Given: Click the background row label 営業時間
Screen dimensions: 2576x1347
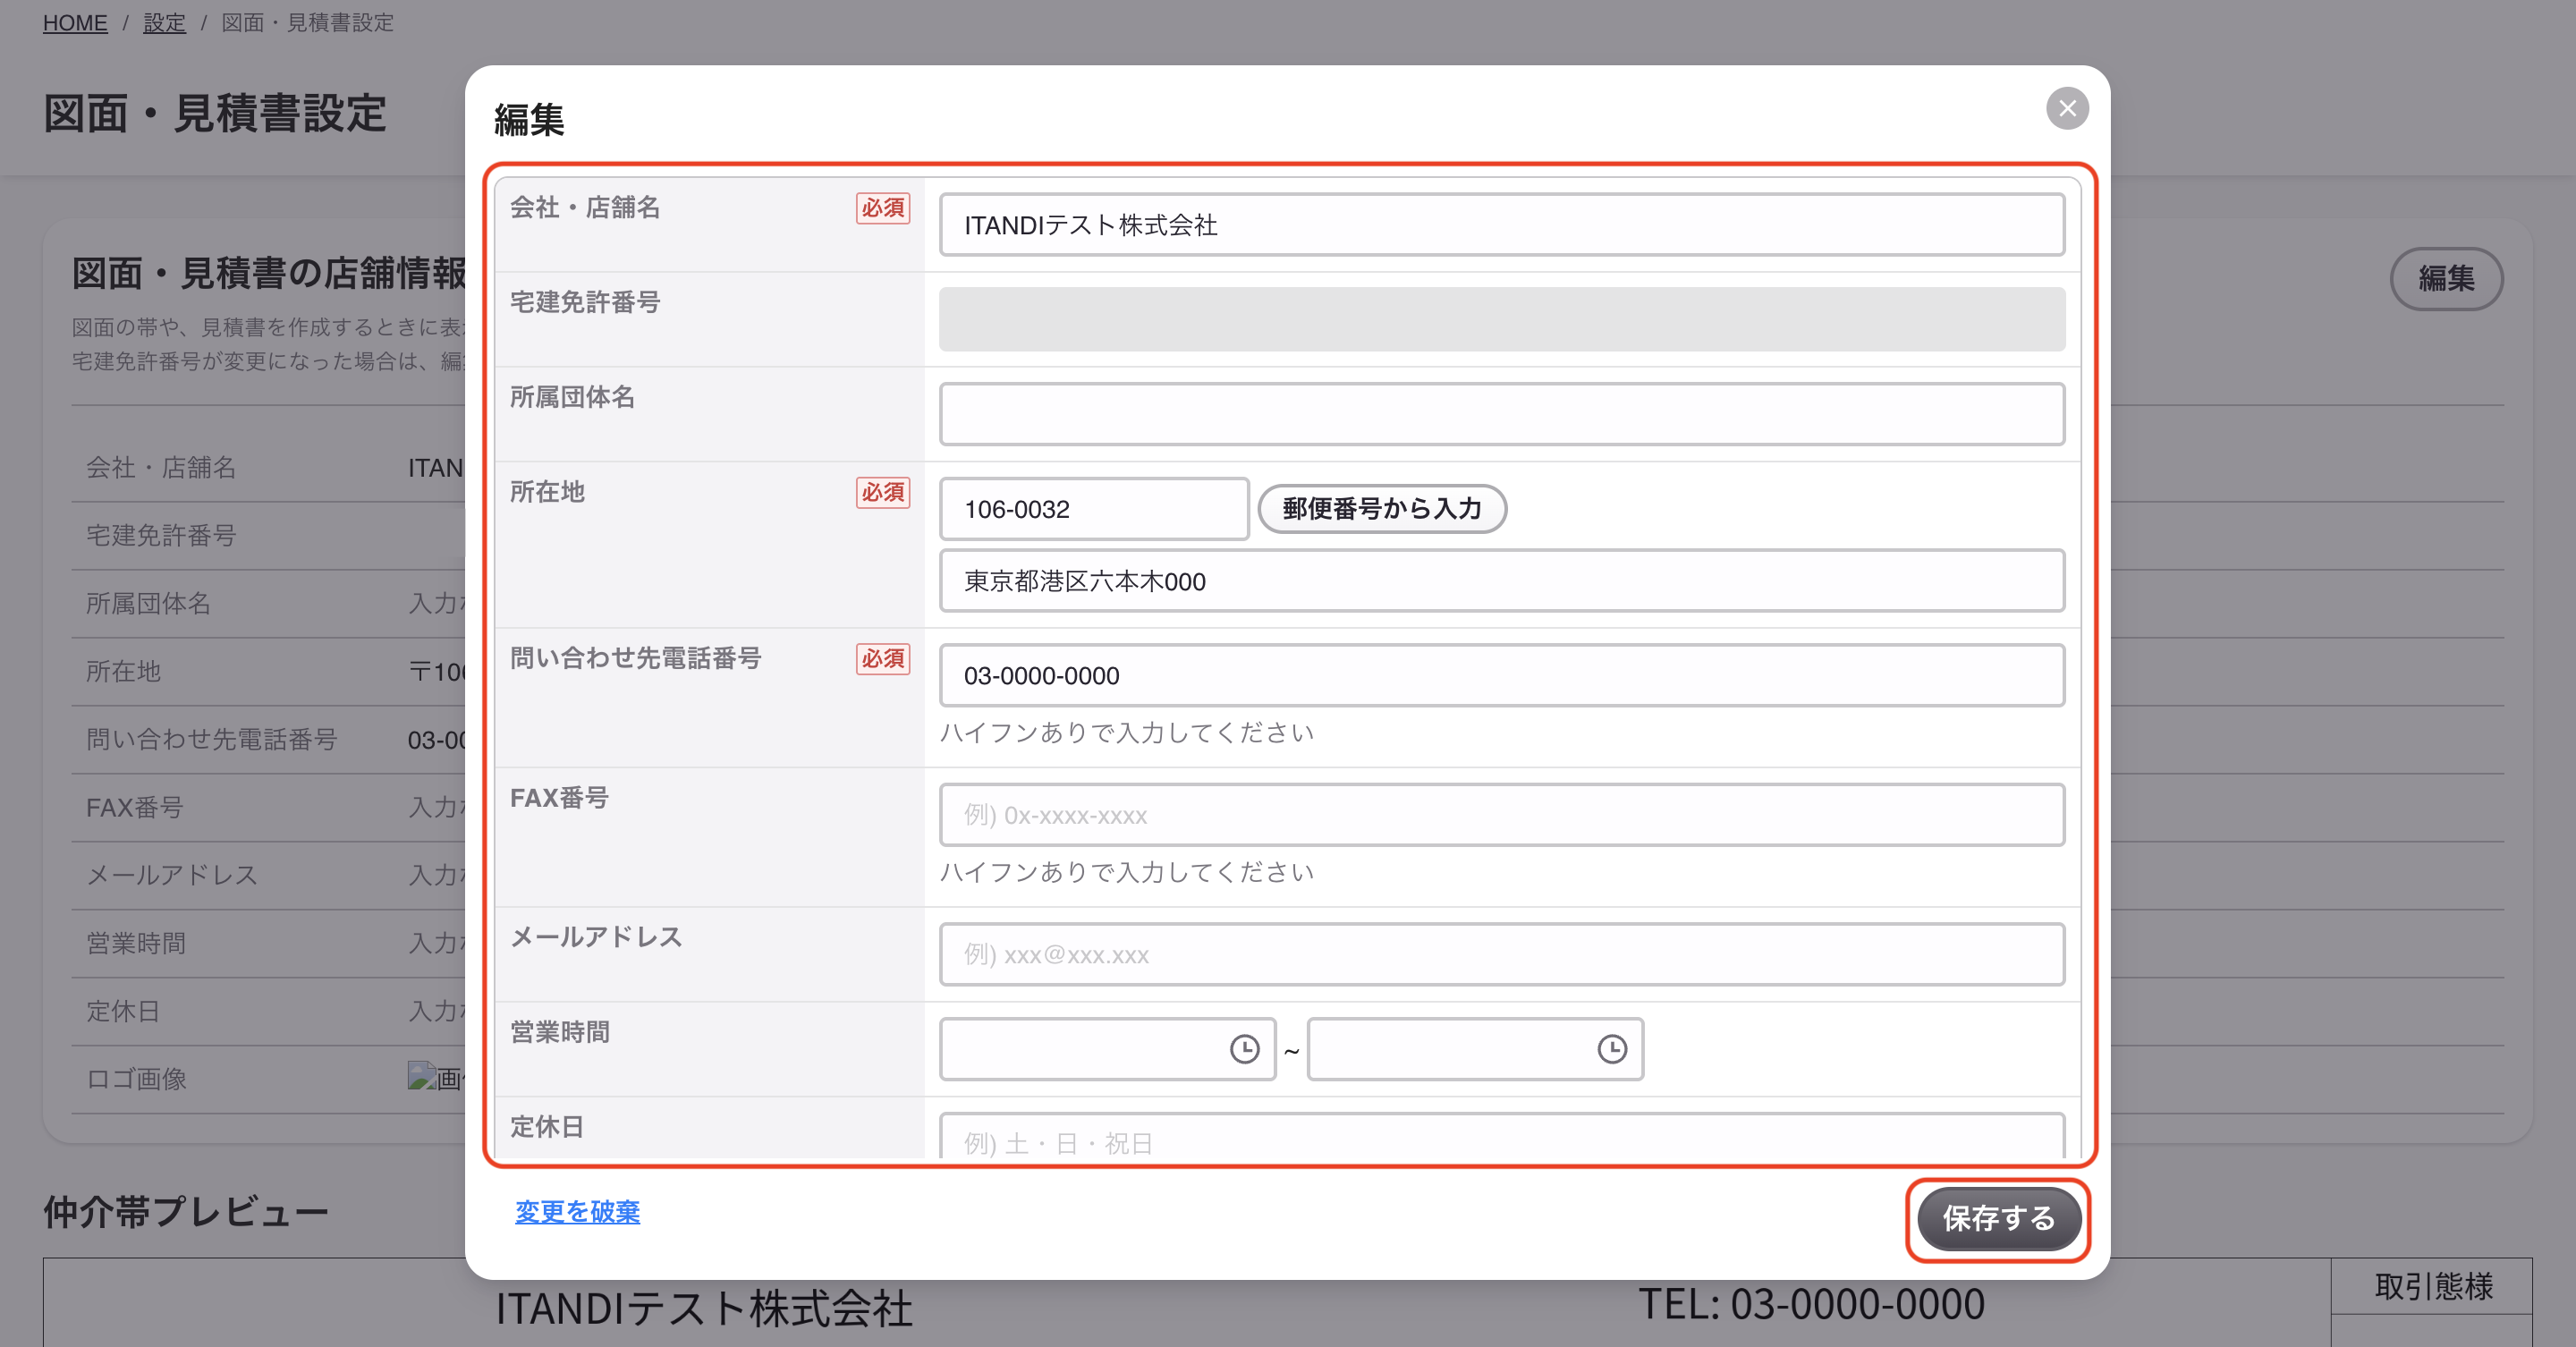Looking at the screenshot, I should pyautogui.click(x=136, y=943).
